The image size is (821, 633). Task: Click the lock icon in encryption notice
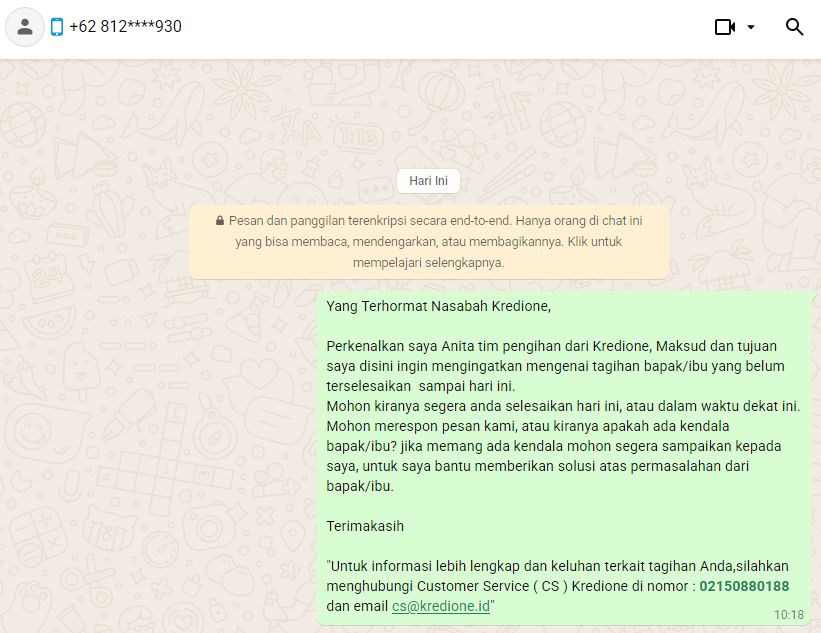tap(220, 221)
